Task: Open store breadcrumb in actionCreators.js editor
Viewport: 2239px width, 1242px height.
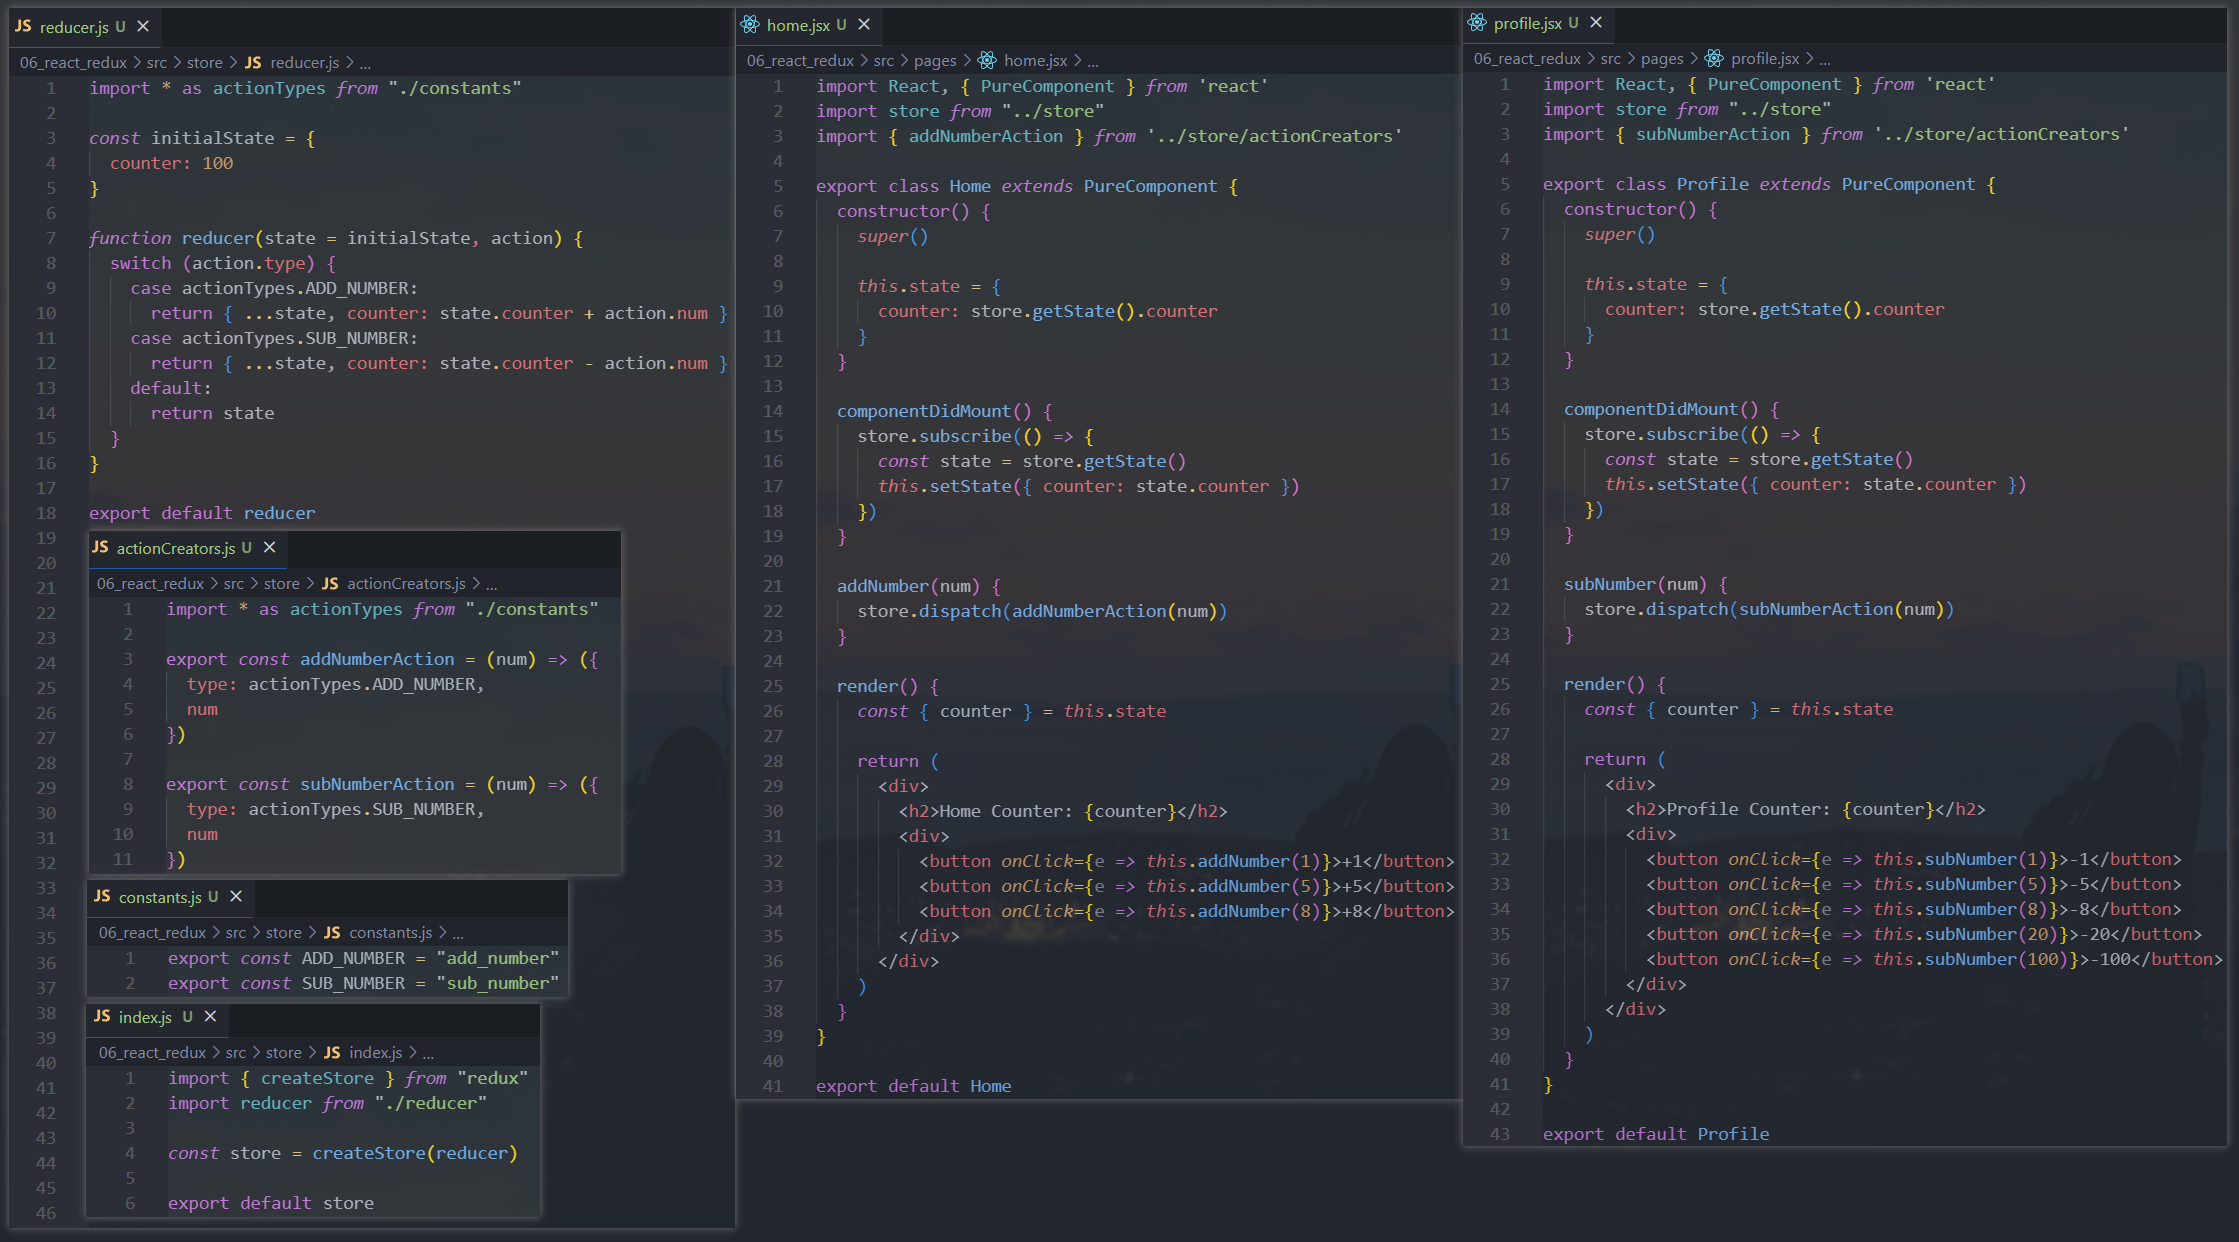Action: coord(282,583)
